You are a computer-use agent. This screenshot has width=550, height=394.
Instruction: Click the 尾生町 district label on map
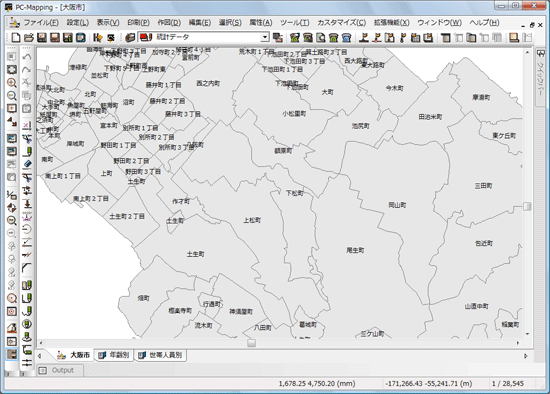(355, 250)
